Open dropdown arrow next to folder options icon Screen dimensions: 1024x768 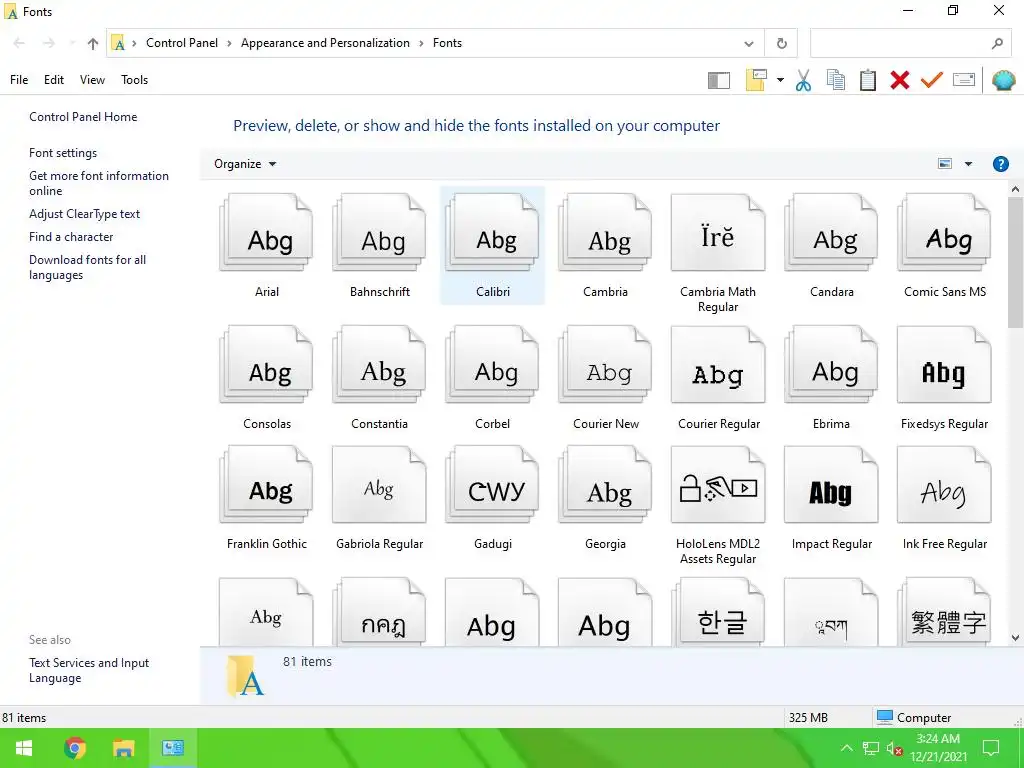780,80
